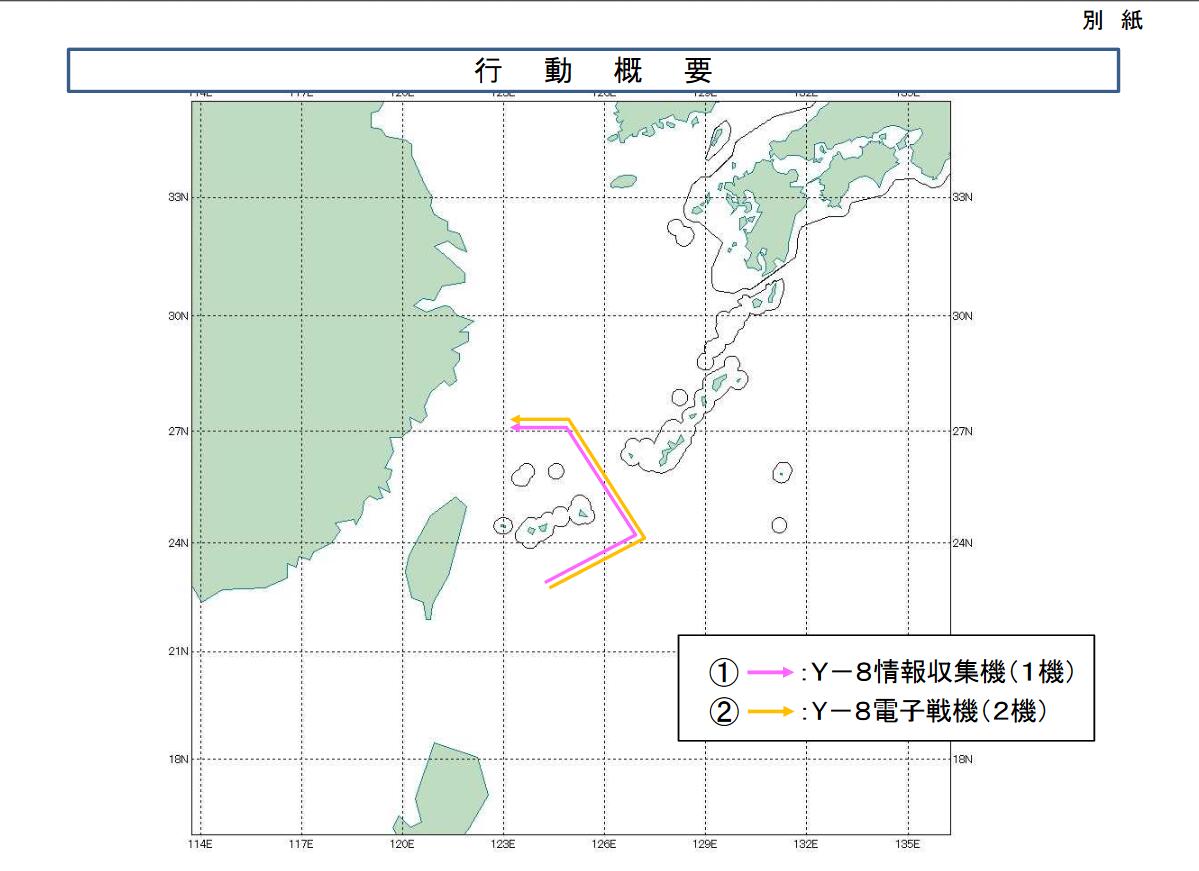Viewport: 1199px width, 871px height.
Task: Select the Y-8電子戦機(2機) legend text
Action: tap(930, 712)
